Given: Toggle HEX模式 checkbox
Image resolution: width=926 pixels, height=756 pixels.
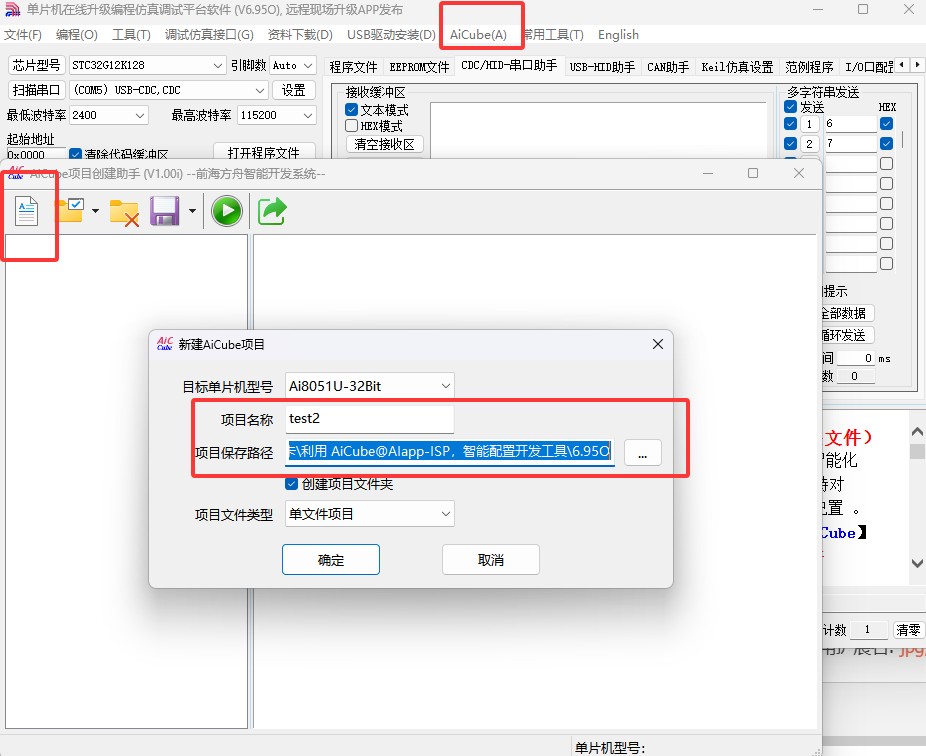Looking at the screenshot, I should tap(351, 126).
